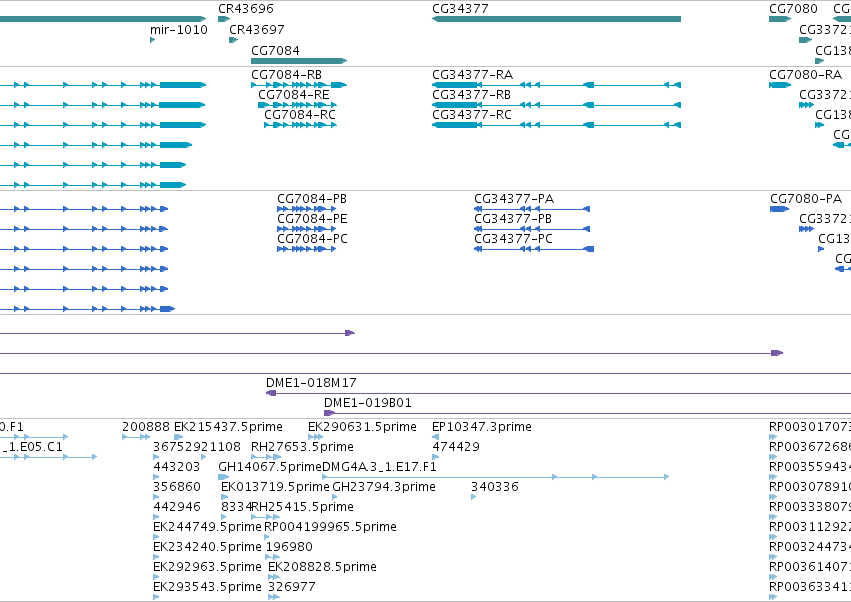The width and height of the screenshot is (851, 602).
Task: Select EST EP10347.3prime
Action: pos(482,427)
